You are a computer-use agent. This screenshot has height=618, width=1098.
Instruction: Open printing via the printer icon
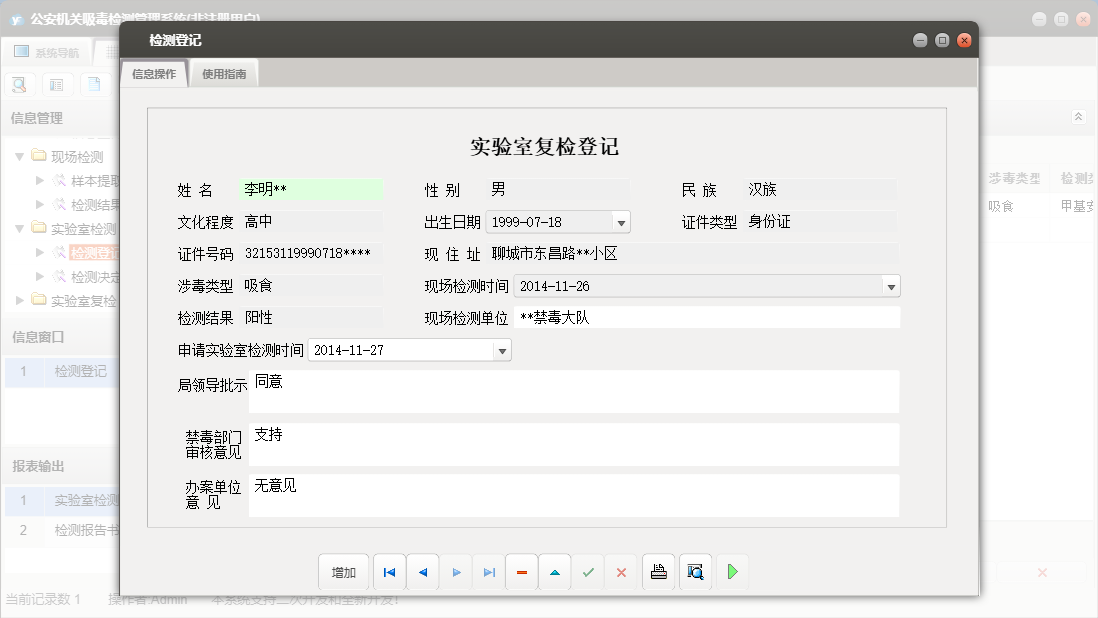click(658, 572)
